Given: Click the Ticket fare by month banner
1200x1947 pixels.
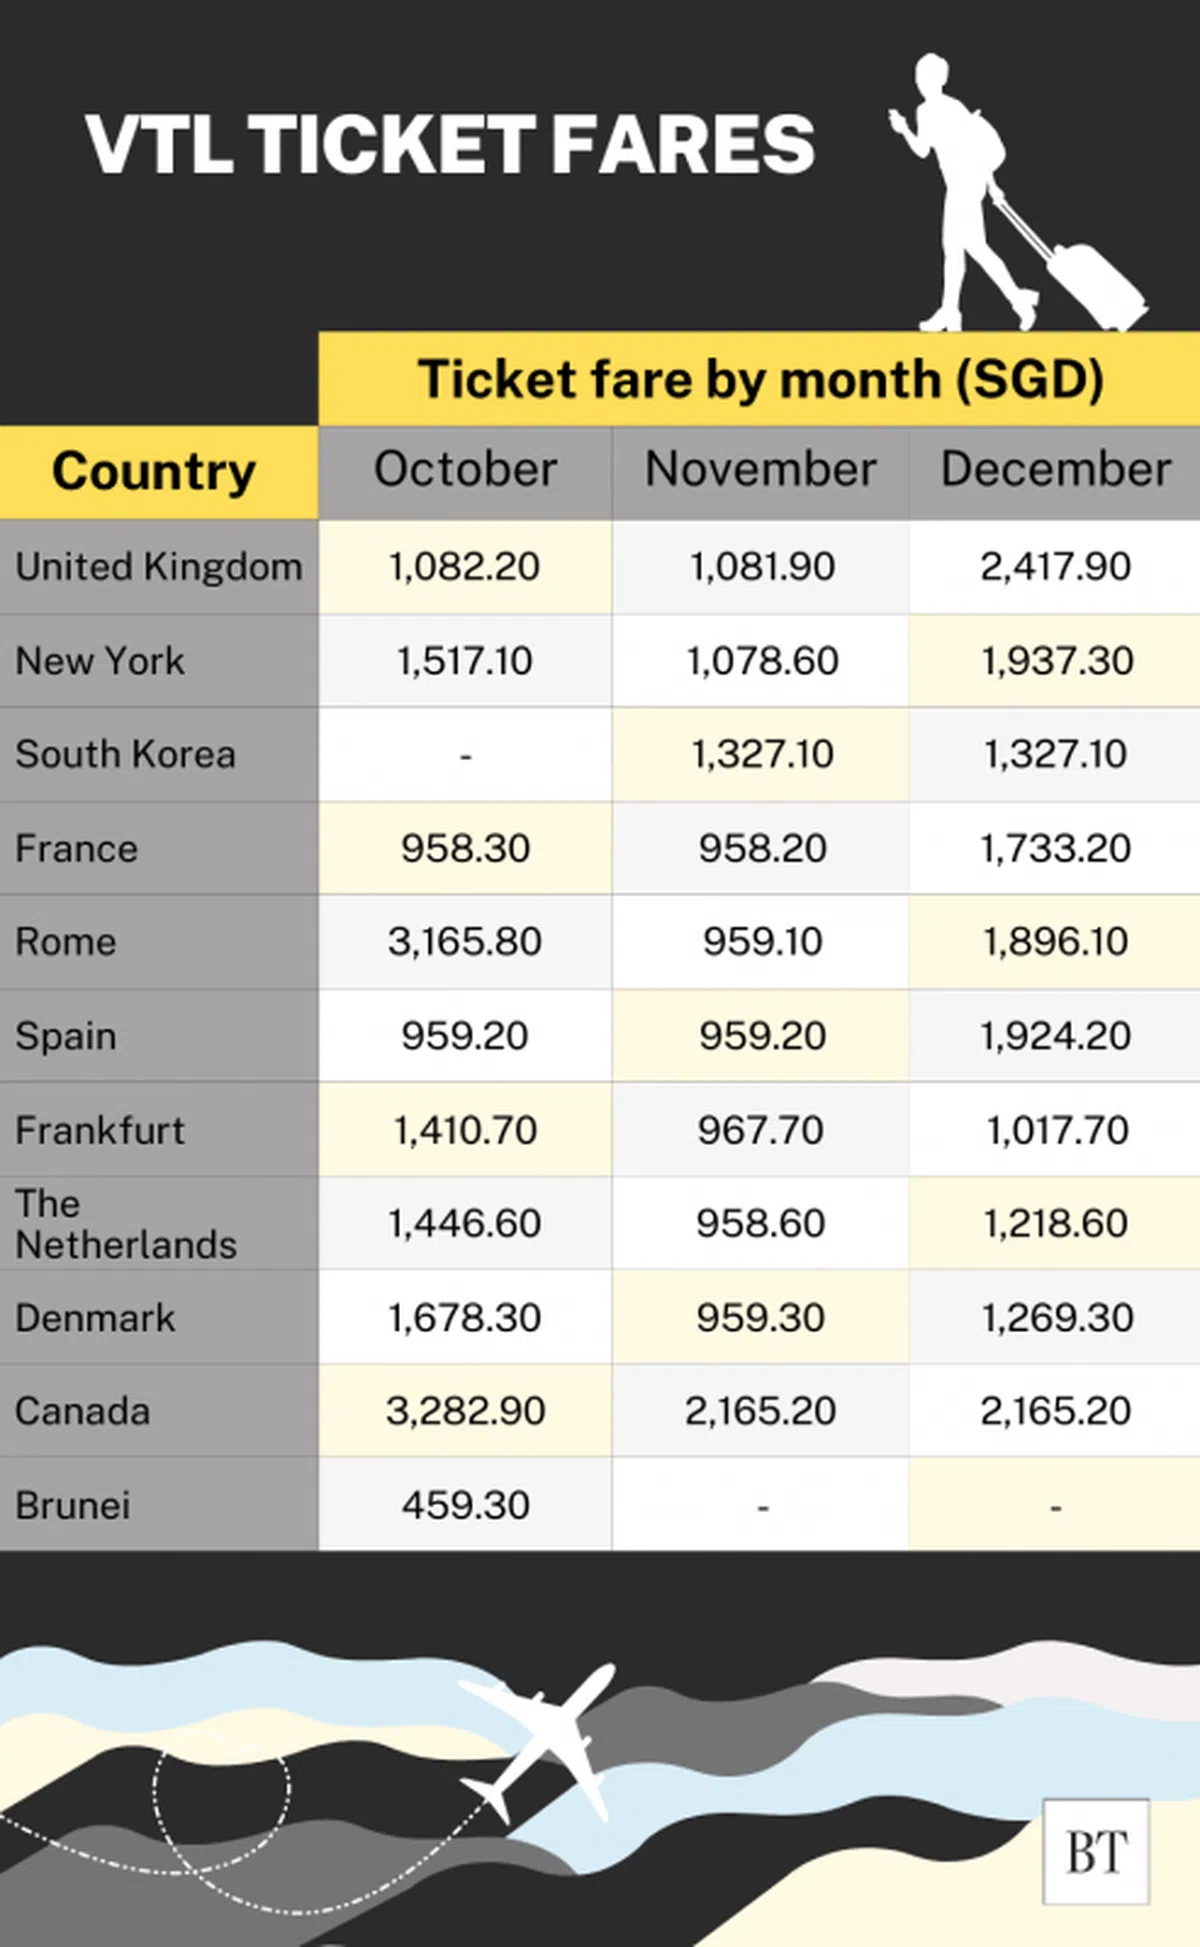Looking at the screenshot, I should [760, 380].
